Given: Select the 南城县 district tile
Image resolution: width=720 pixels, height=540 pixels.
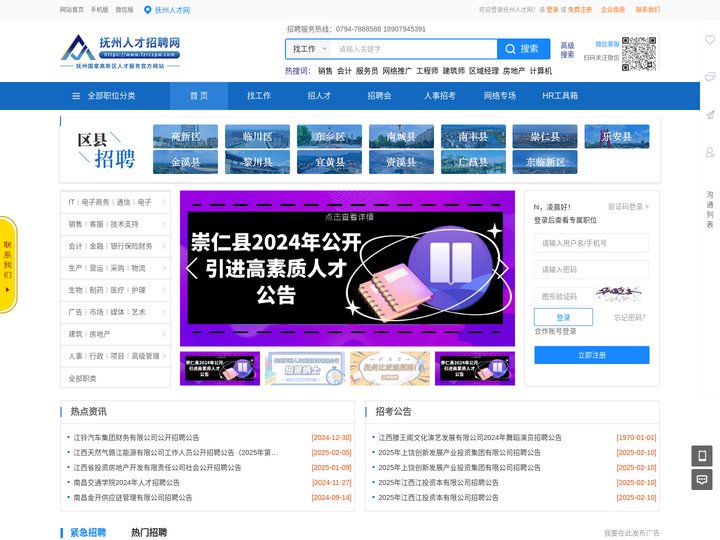Looking at the screenshot, I should pos(401,136).
